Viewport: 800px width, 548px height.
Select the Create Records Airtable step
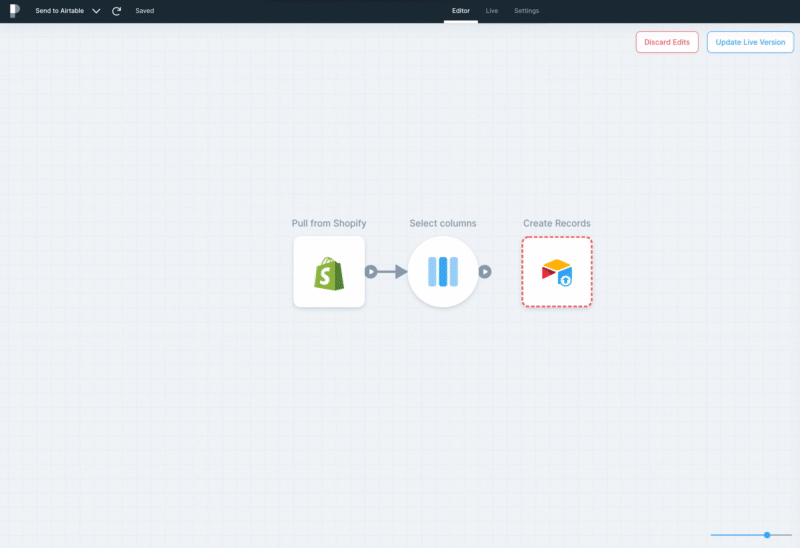click(557, 271)
